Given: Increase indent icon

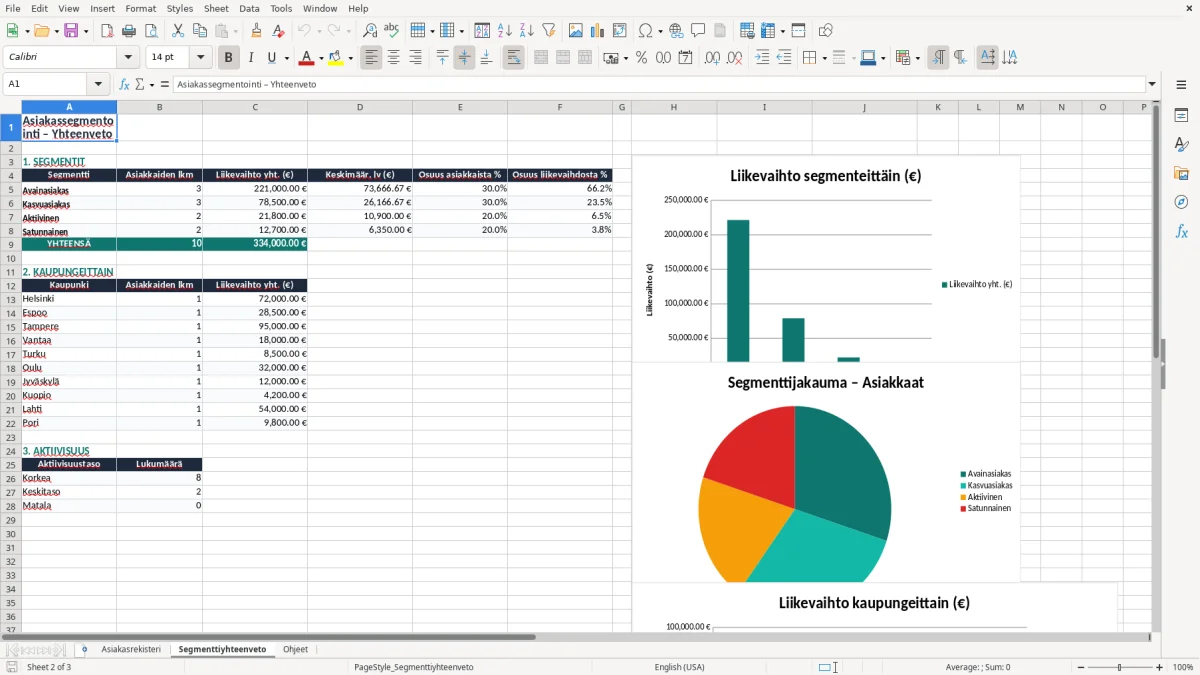Looking at the screenshot, I should (x=762, y=58).
